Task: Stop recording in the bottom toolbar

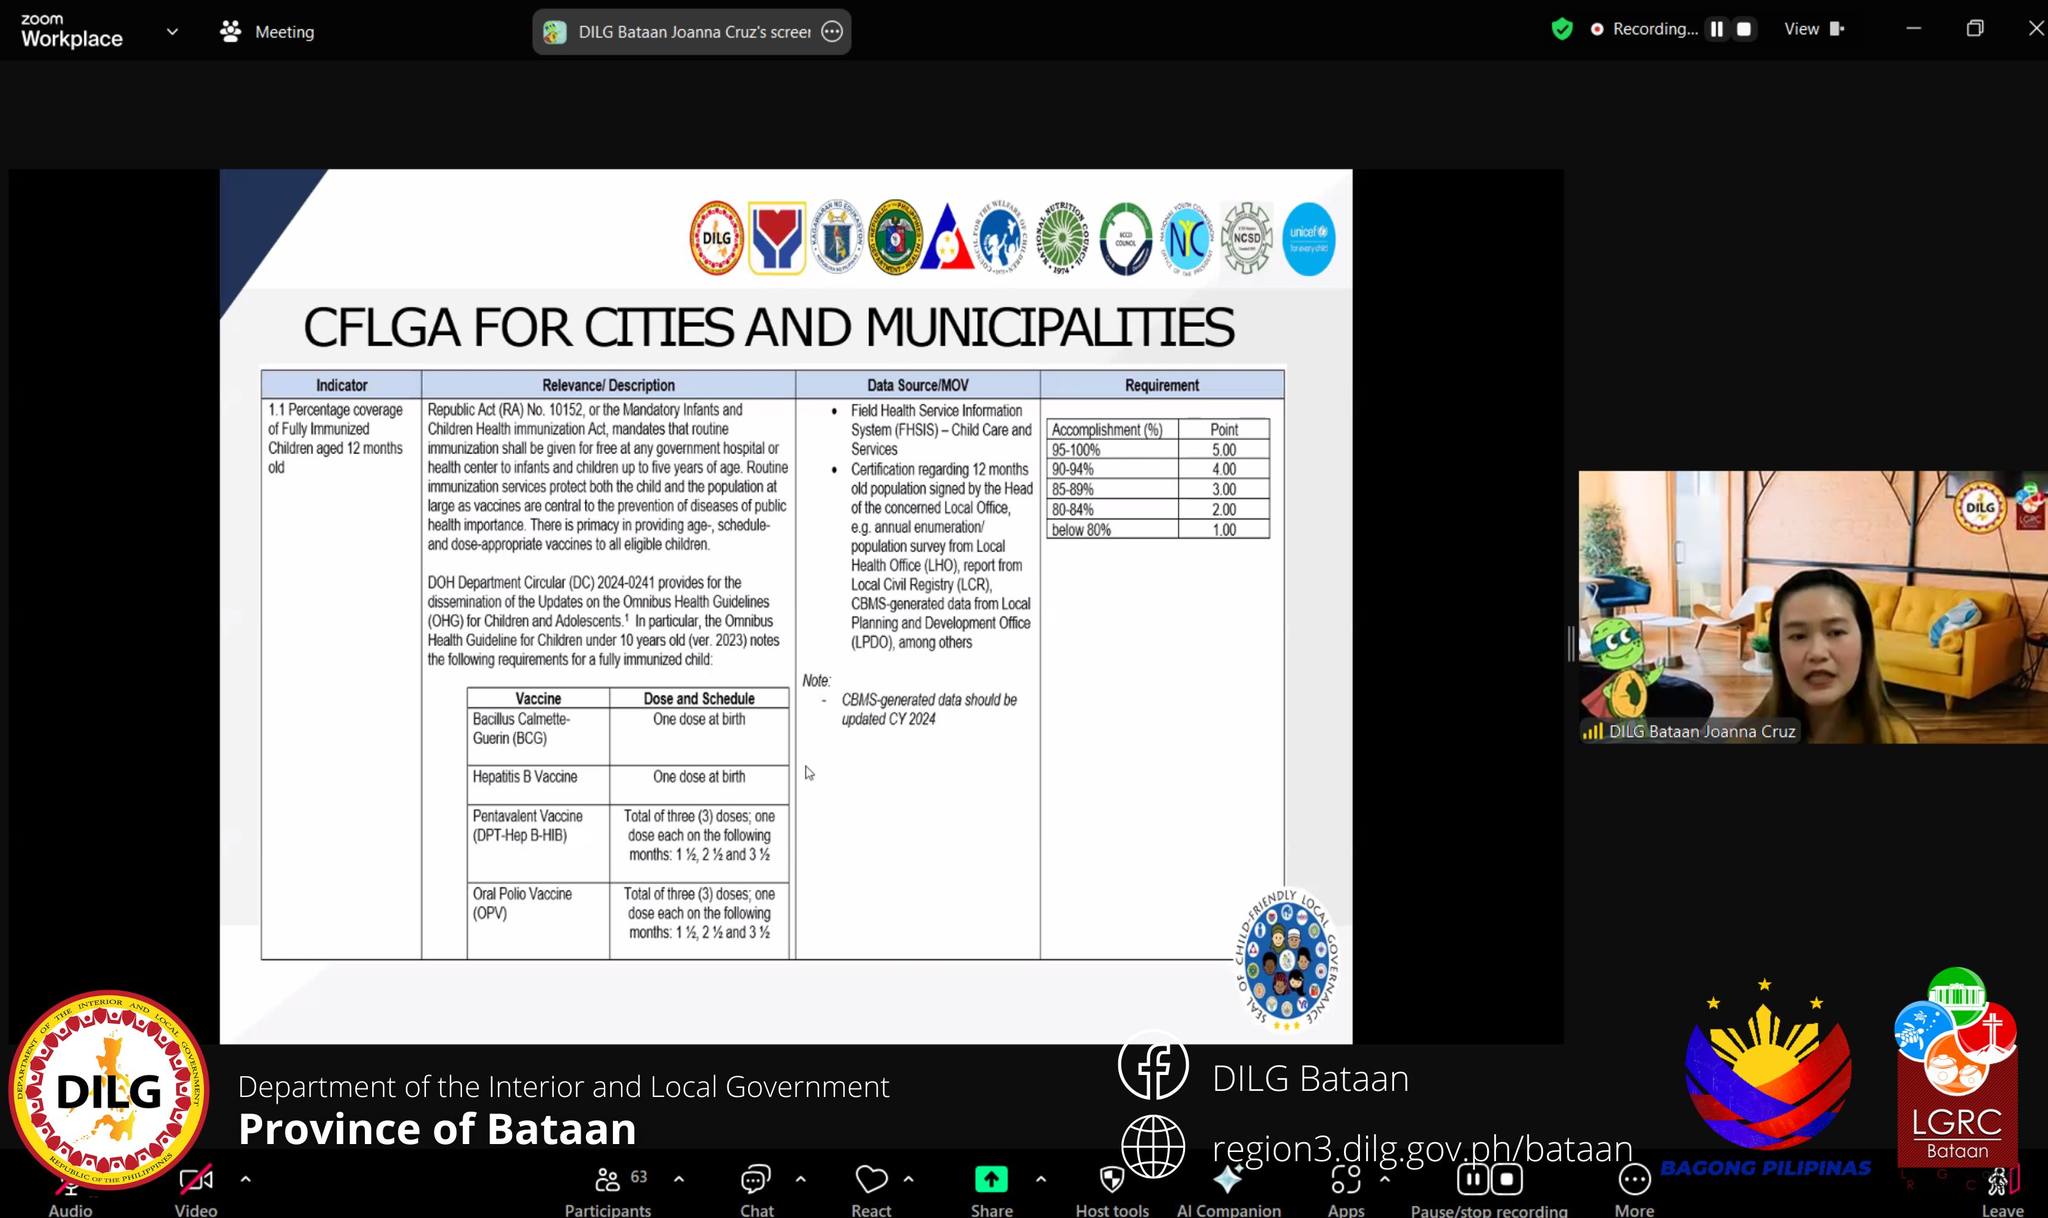Action: click(x=1507, y=1179)
